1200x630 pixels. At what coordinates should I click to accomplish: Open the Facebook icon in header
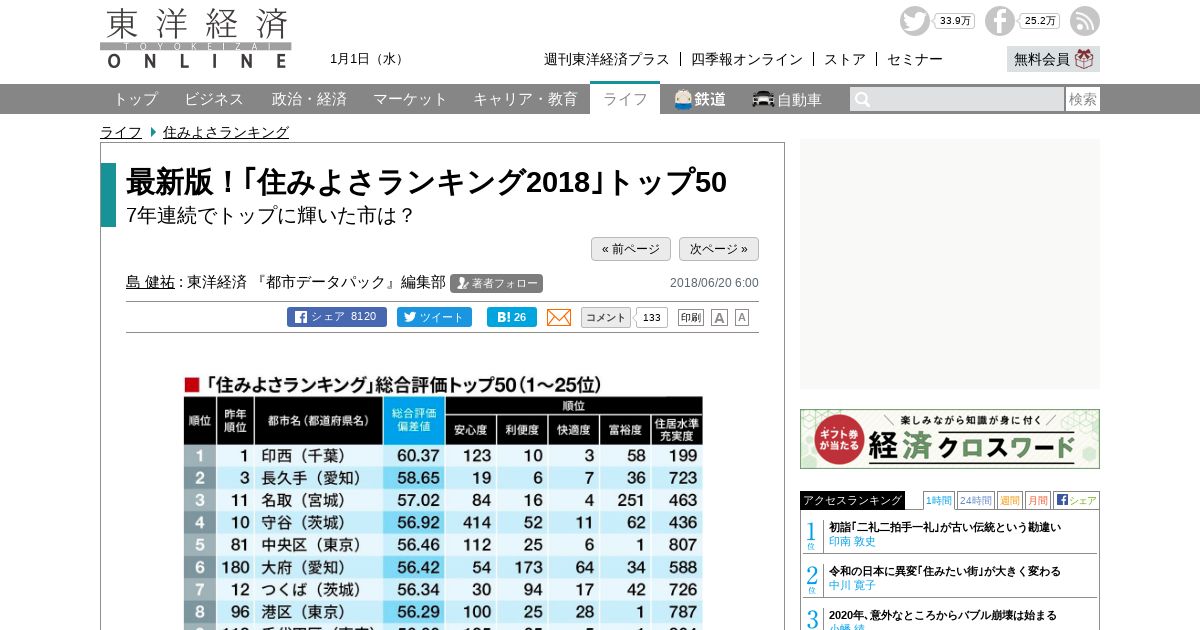(1000, 21)
